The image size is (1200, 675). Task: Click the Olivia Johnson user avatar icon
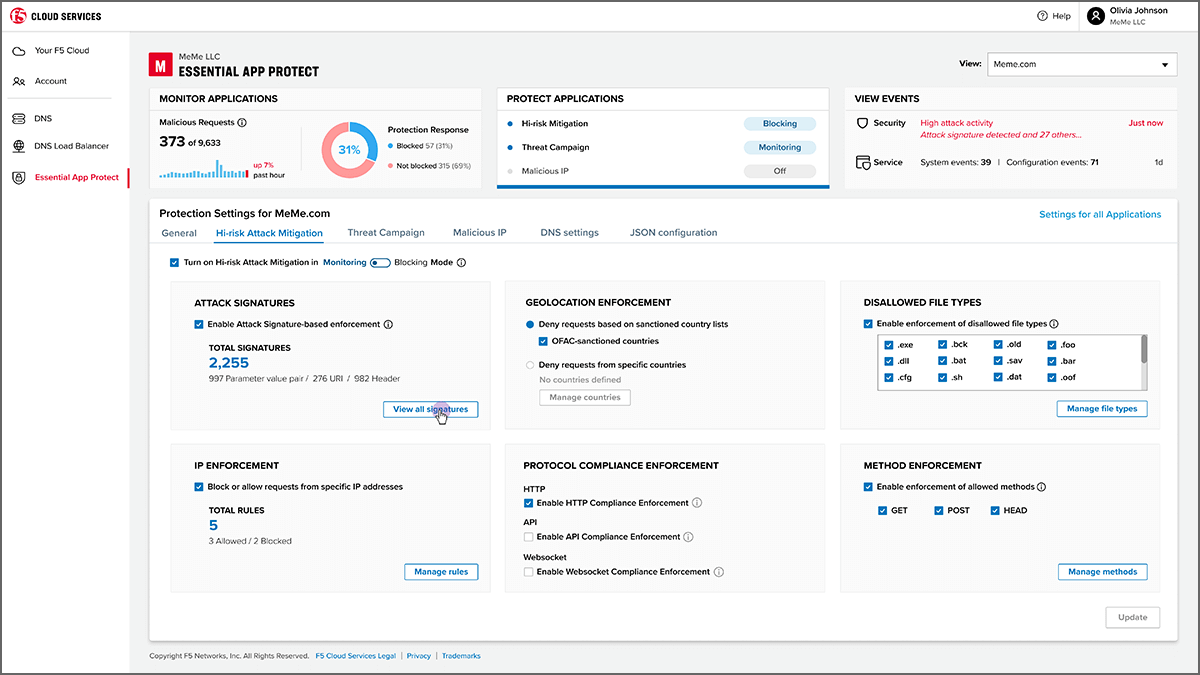(1096, 16)
